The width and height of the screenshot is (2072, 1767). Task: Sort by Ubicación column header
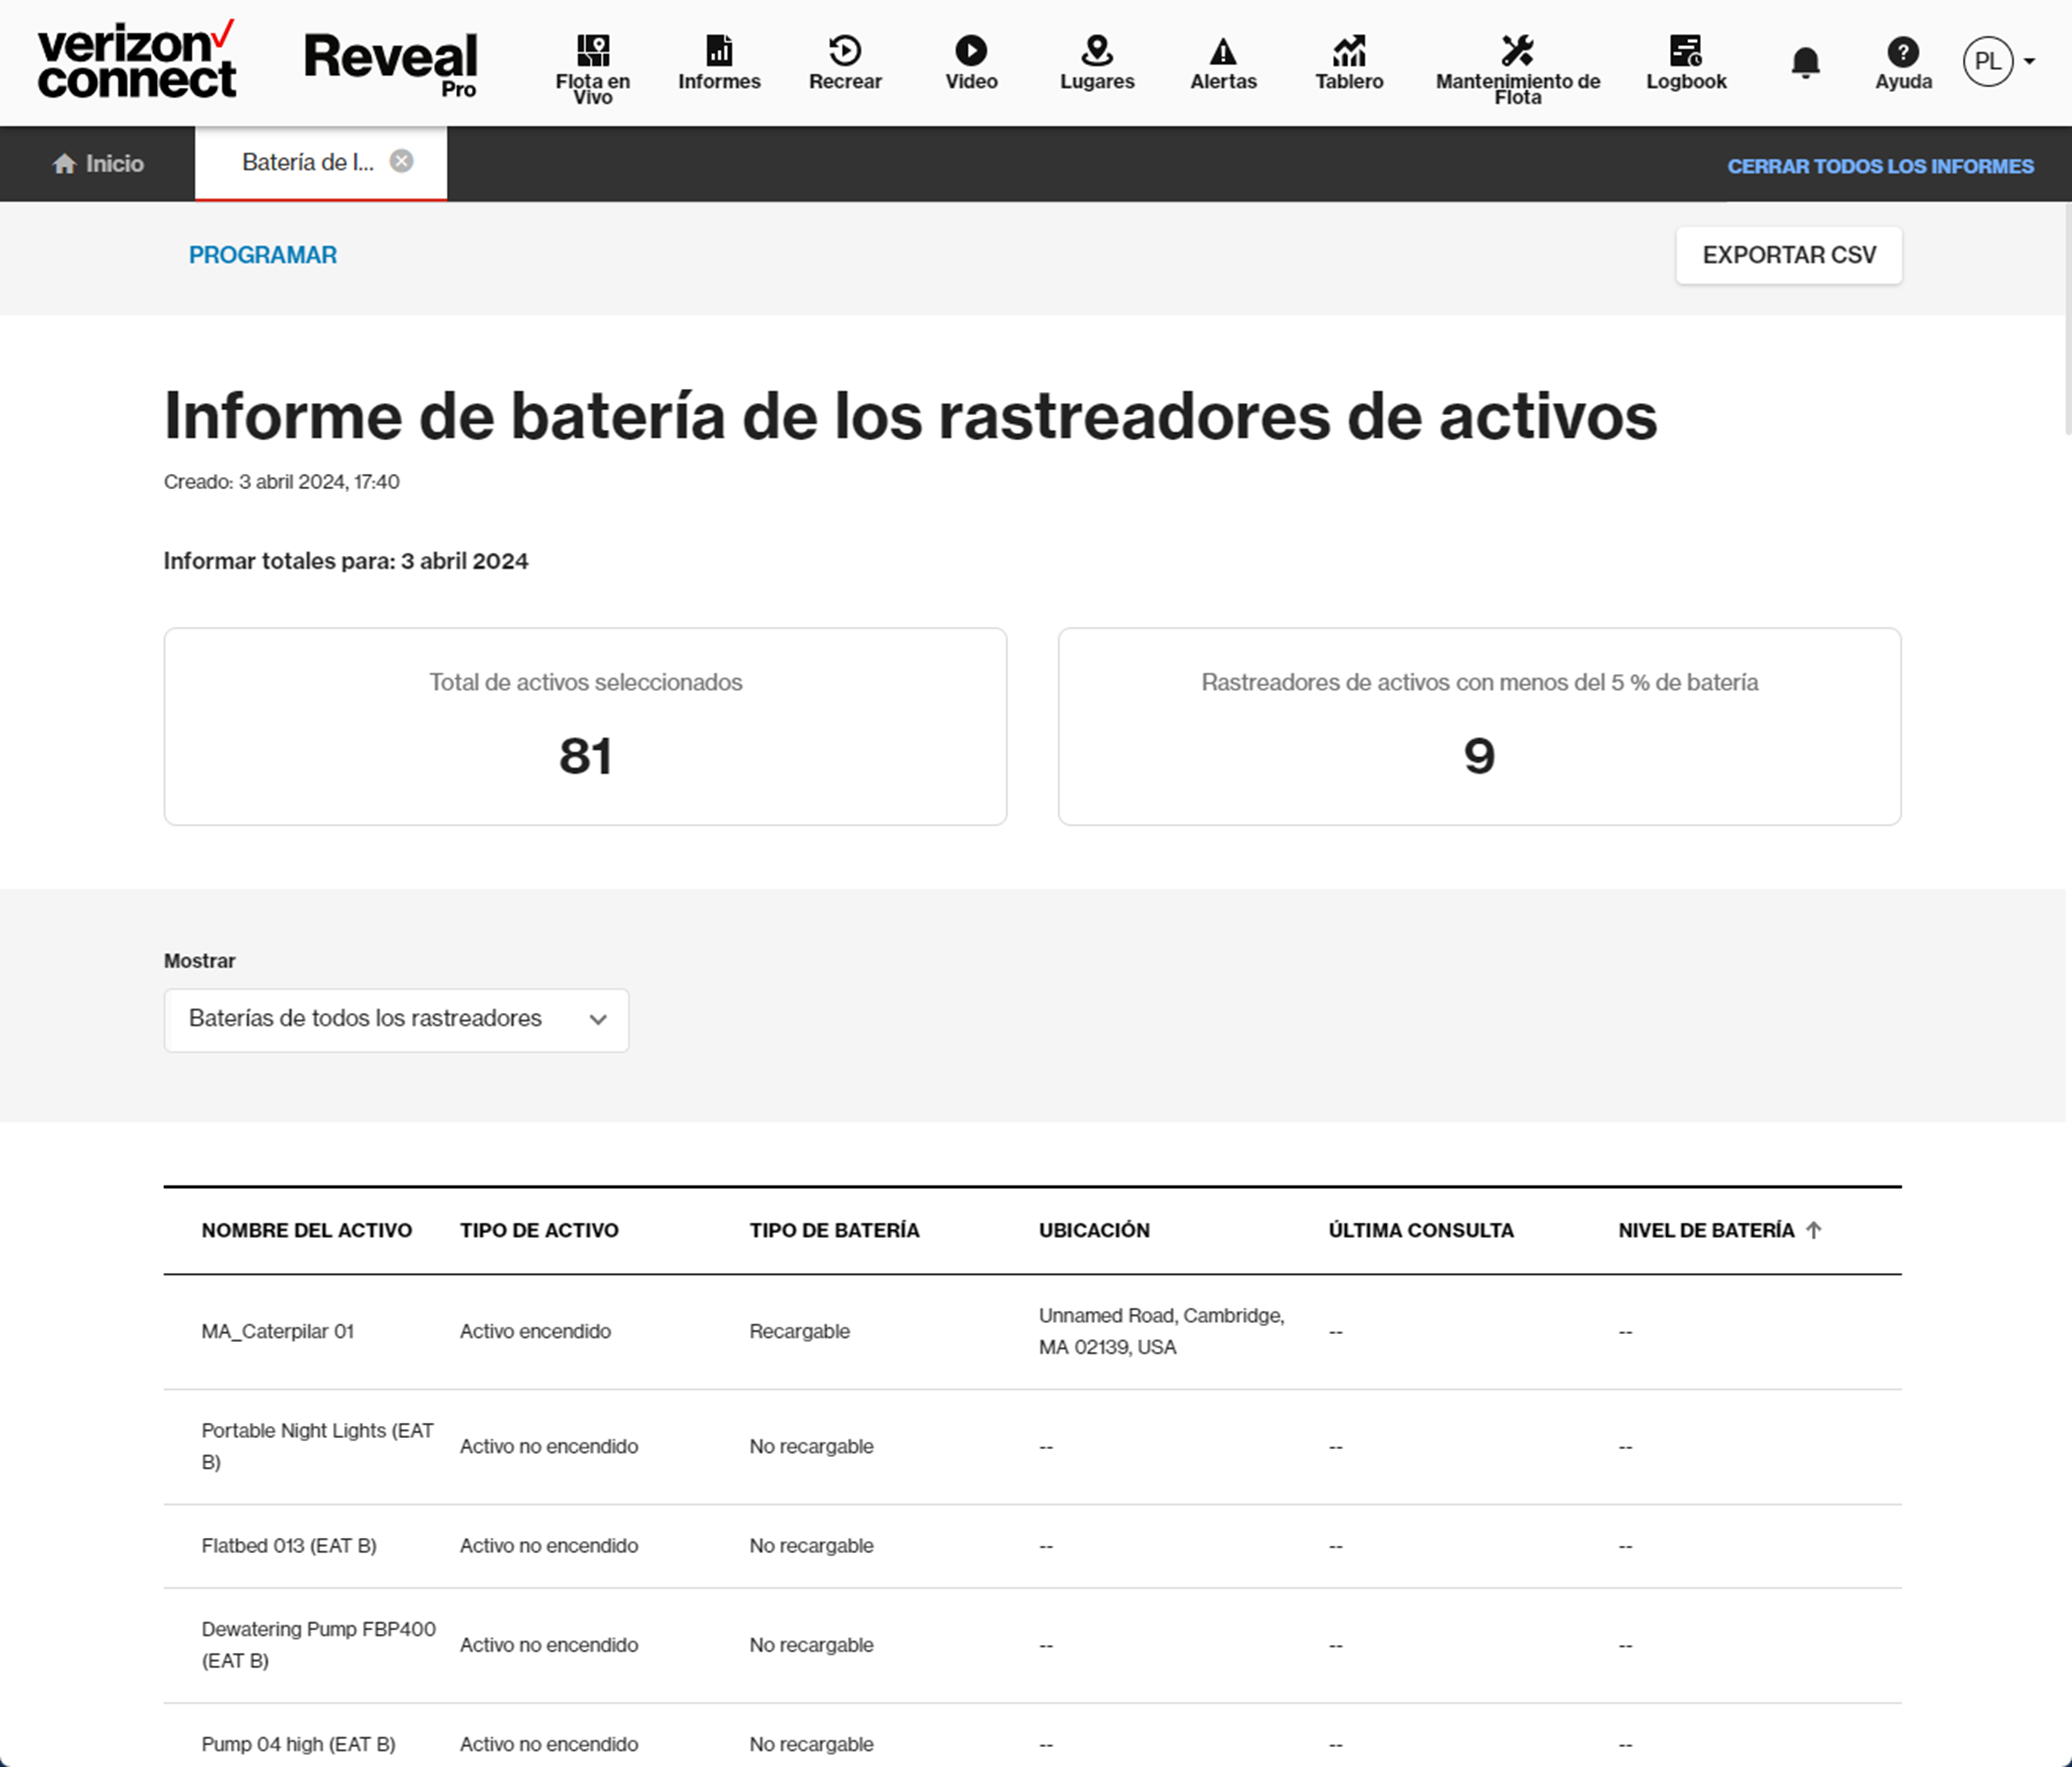pos(1094,1230)
